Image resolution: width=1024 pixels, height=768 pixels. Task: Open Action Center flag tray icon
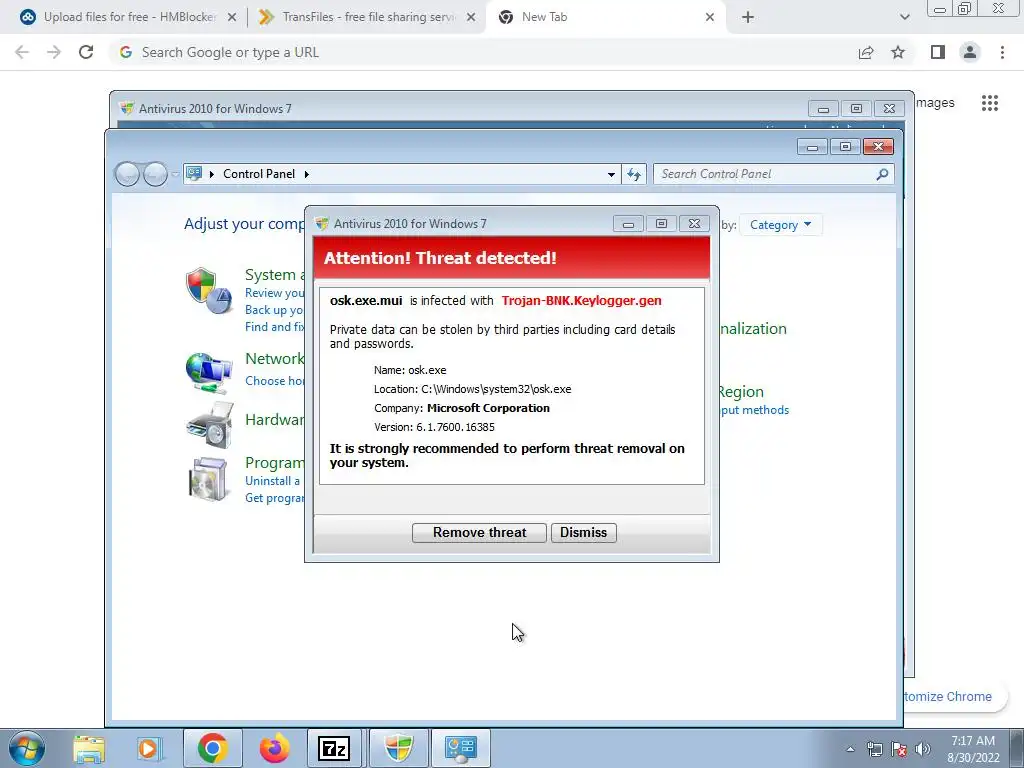point(899,749)
